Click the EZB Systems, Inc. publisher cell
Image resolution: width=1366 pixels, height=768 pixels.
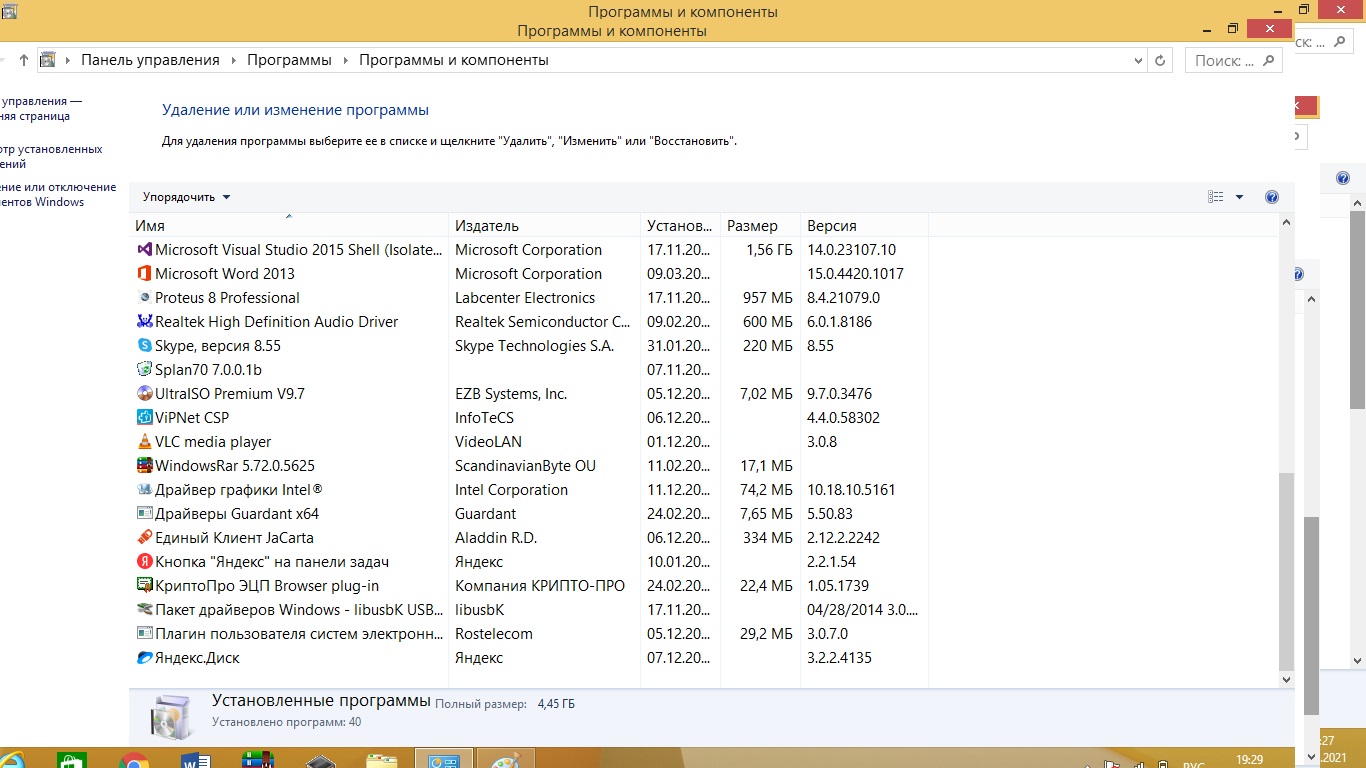(x=511, y=394)
